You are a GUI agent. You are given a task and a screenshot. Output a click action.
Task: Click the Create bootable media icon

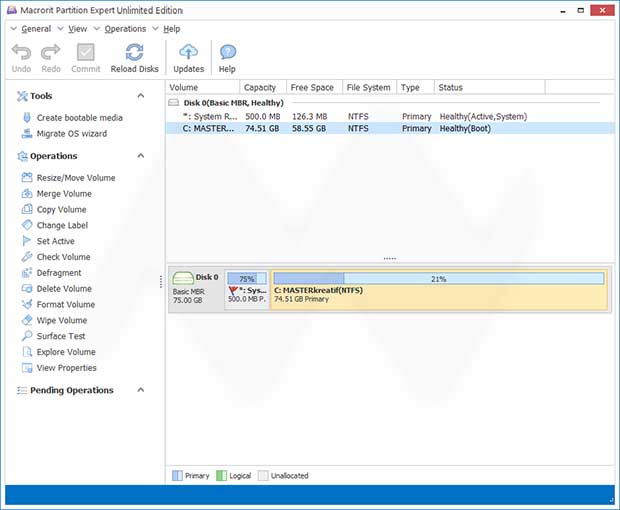click(27, 117)
